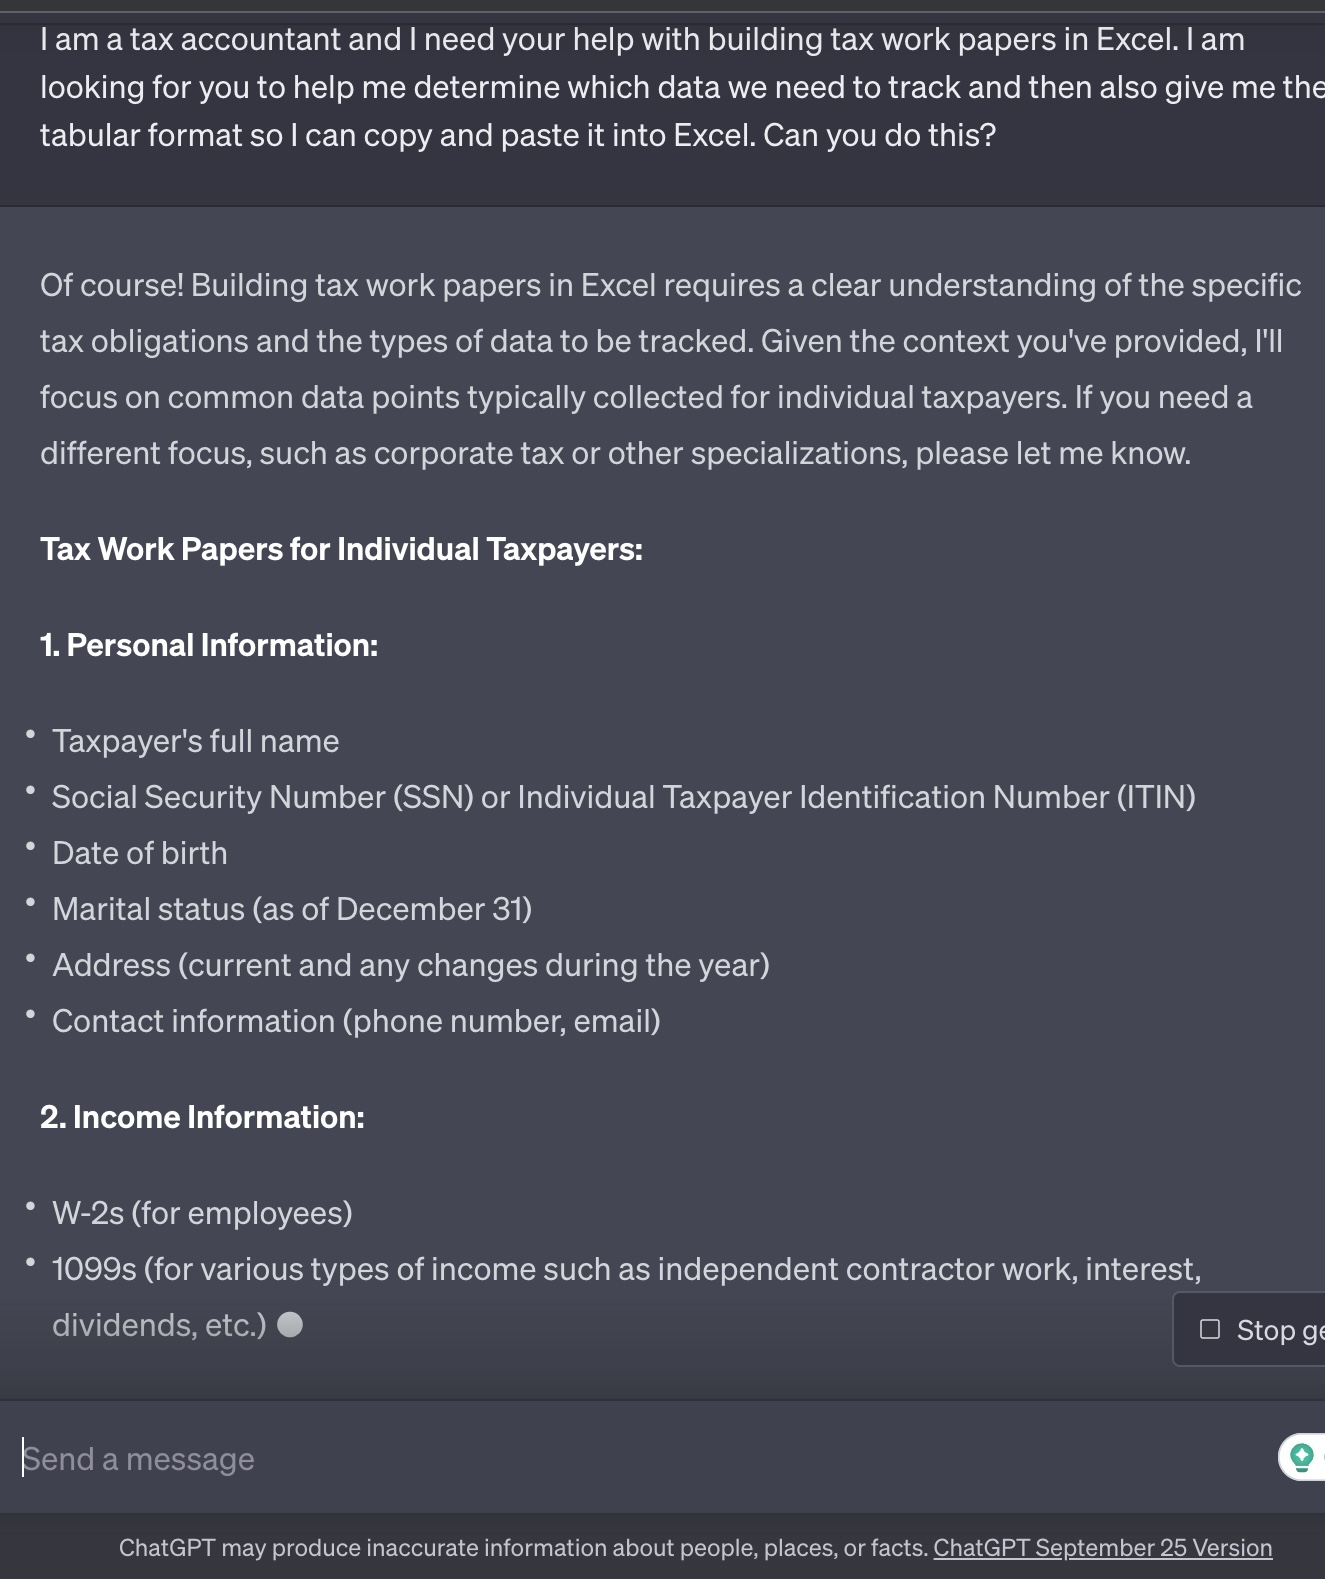
Task: Click the inaccurate information disclaimer text
Action: click(x=523, y=1548)
